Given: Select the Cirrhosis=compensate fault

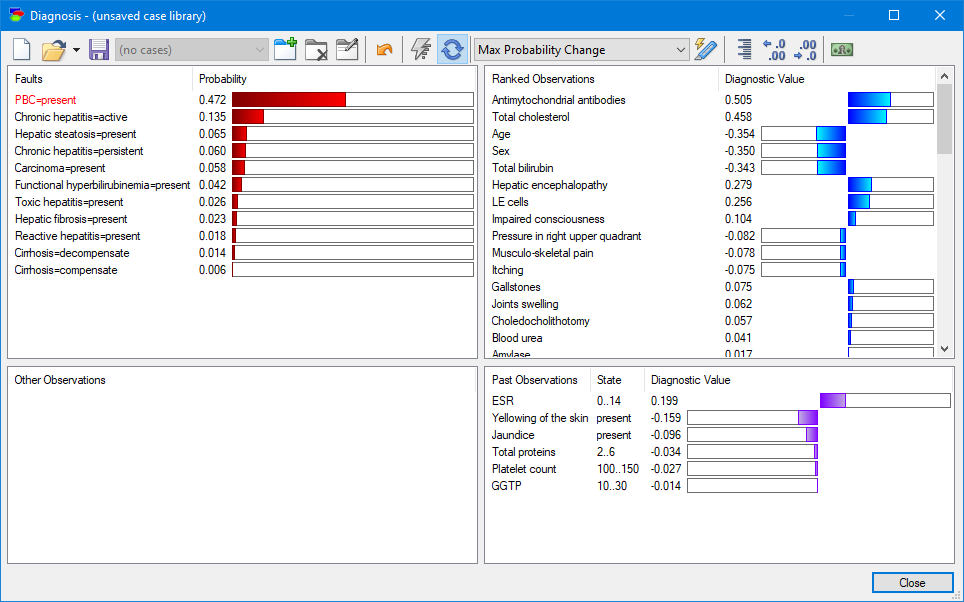Looking at the screenshot, I should coord(66,270).
